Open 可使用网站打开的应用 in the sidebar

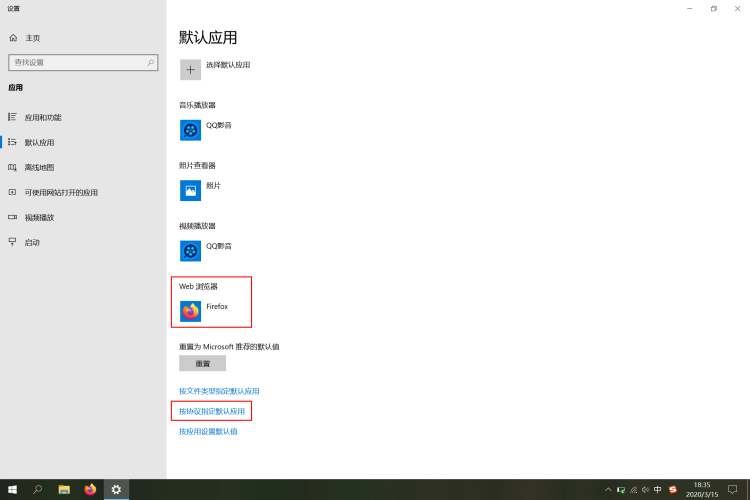pyautogui.click(x=61, y=192)
